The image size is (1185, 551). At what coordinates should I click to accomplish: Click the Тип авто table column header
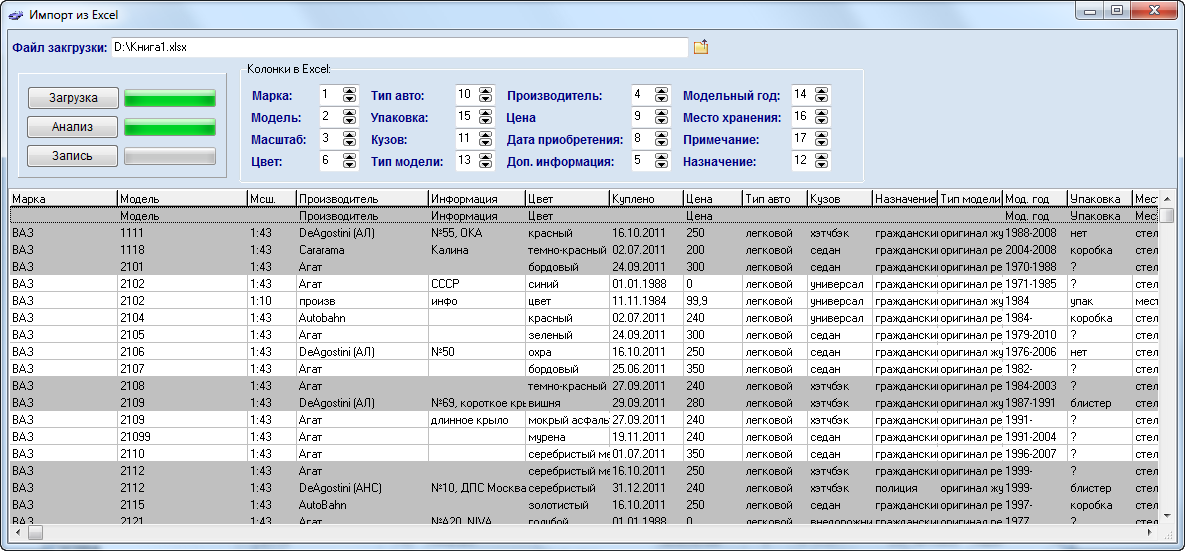775,199
